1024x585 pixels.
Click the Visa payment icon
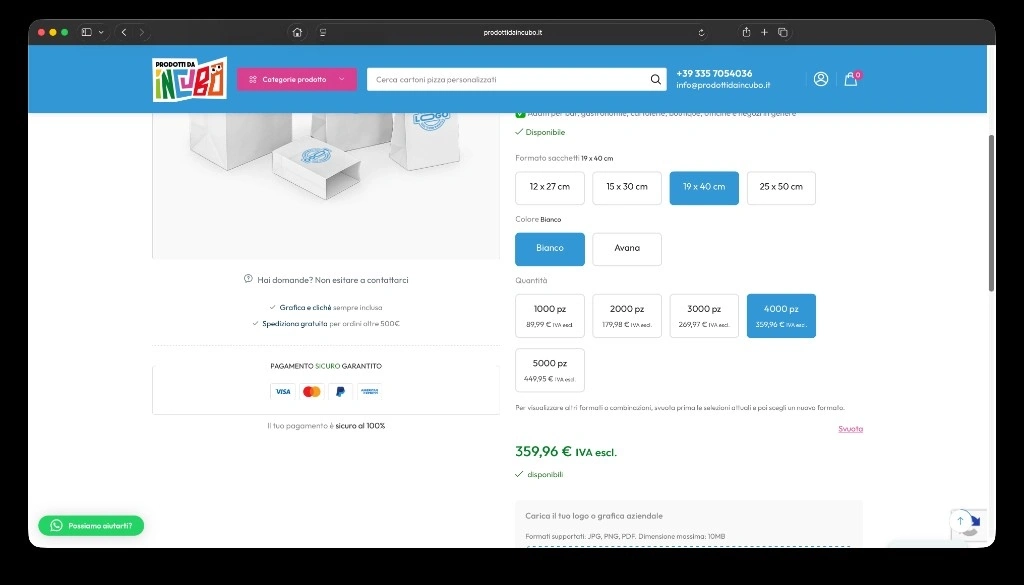tap(283, 391)
